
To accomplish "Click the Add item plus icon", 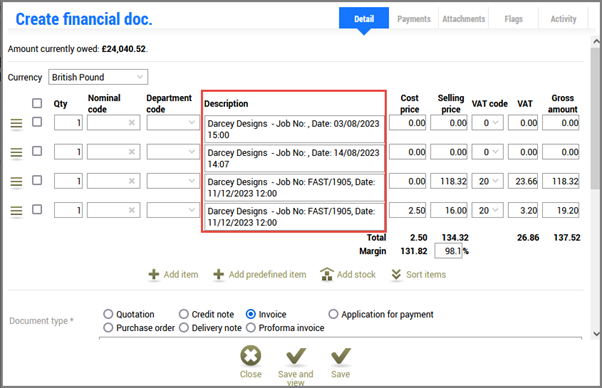I will [154, 274].
